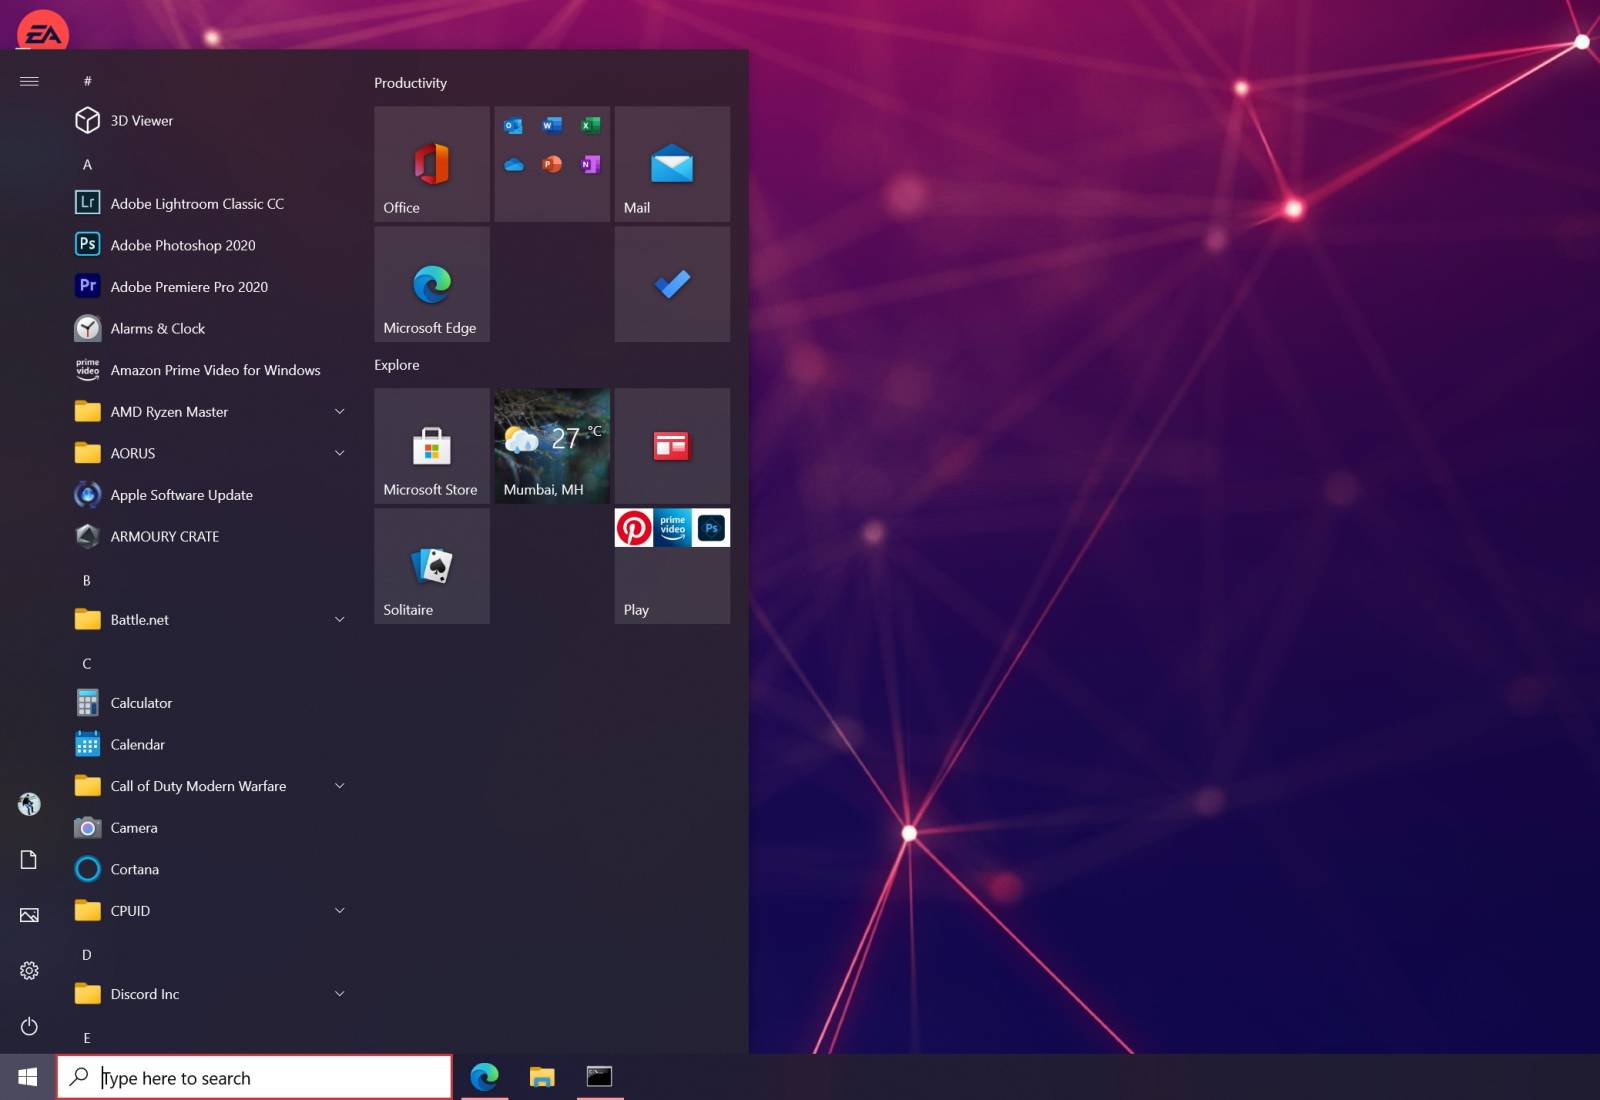The height and width of the screenshot is (1100, 1600).
Task: Open Pictures from the Start sidebar
Action: (x=29, y=915)
